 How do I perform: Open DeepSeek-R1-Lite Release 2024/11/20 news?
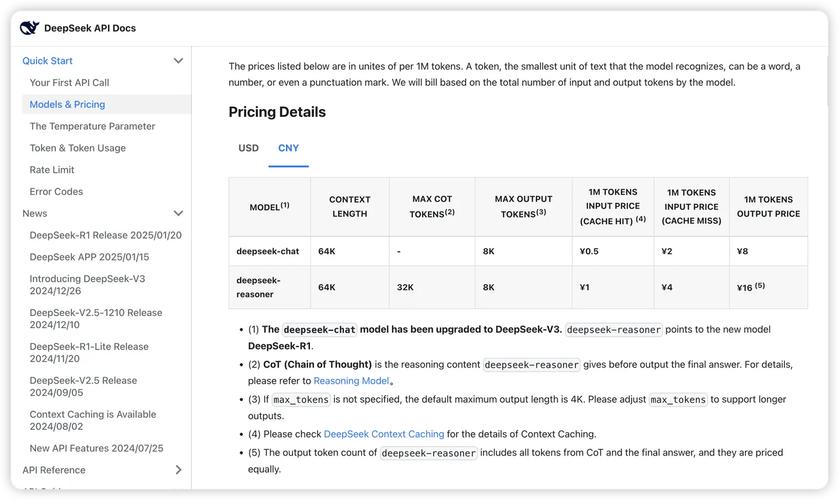pos(89,353)
